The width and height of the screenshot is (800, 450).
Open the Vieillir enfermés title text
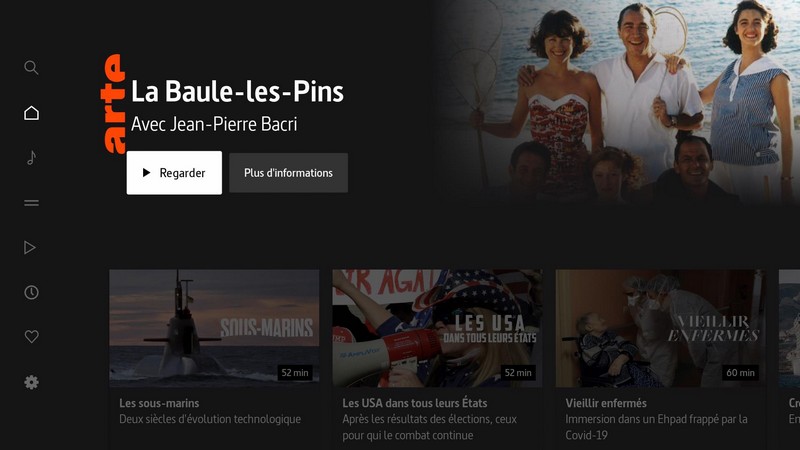tap(606, 403)
